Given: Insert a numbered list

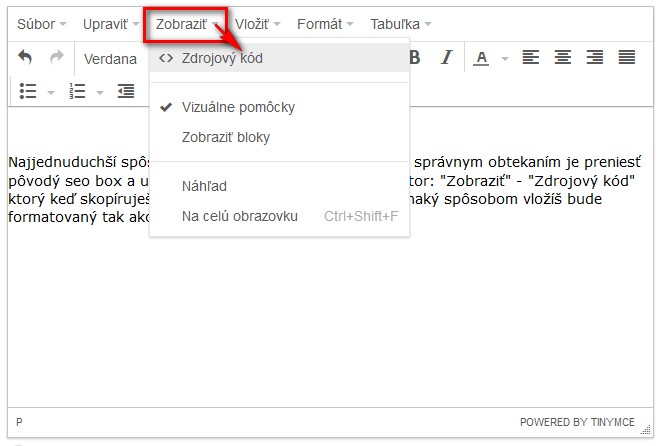Looking at the screenshot, I should (x=78, y=92).
